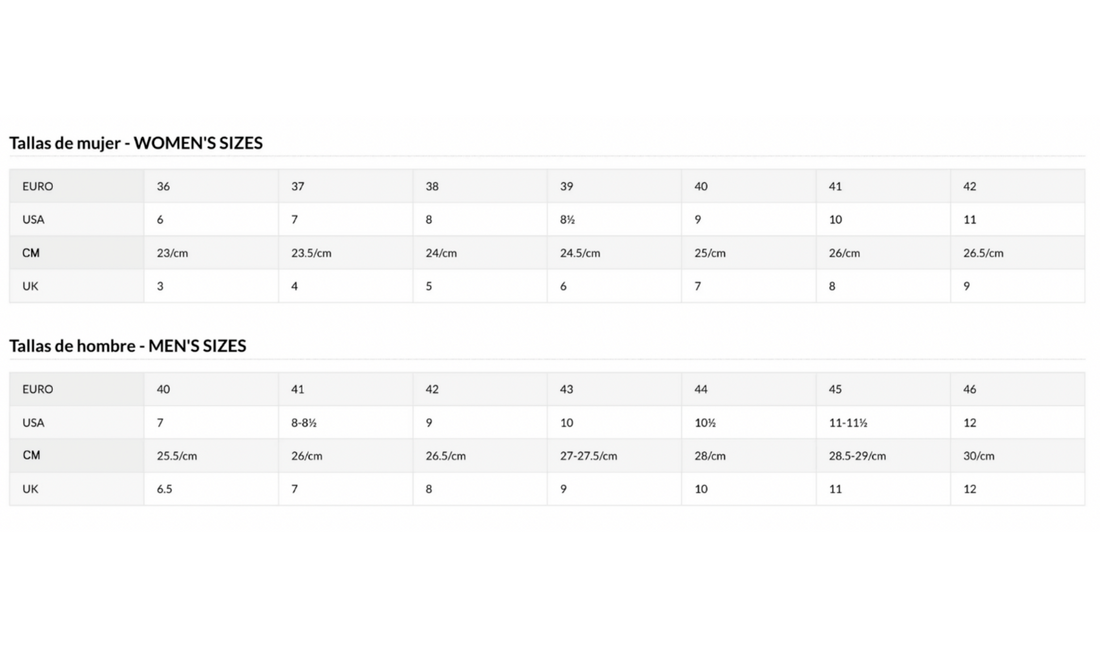Click 30/cm in the men's table
1100x646 pixels.
pyautogui.click(x=978, y=456)
